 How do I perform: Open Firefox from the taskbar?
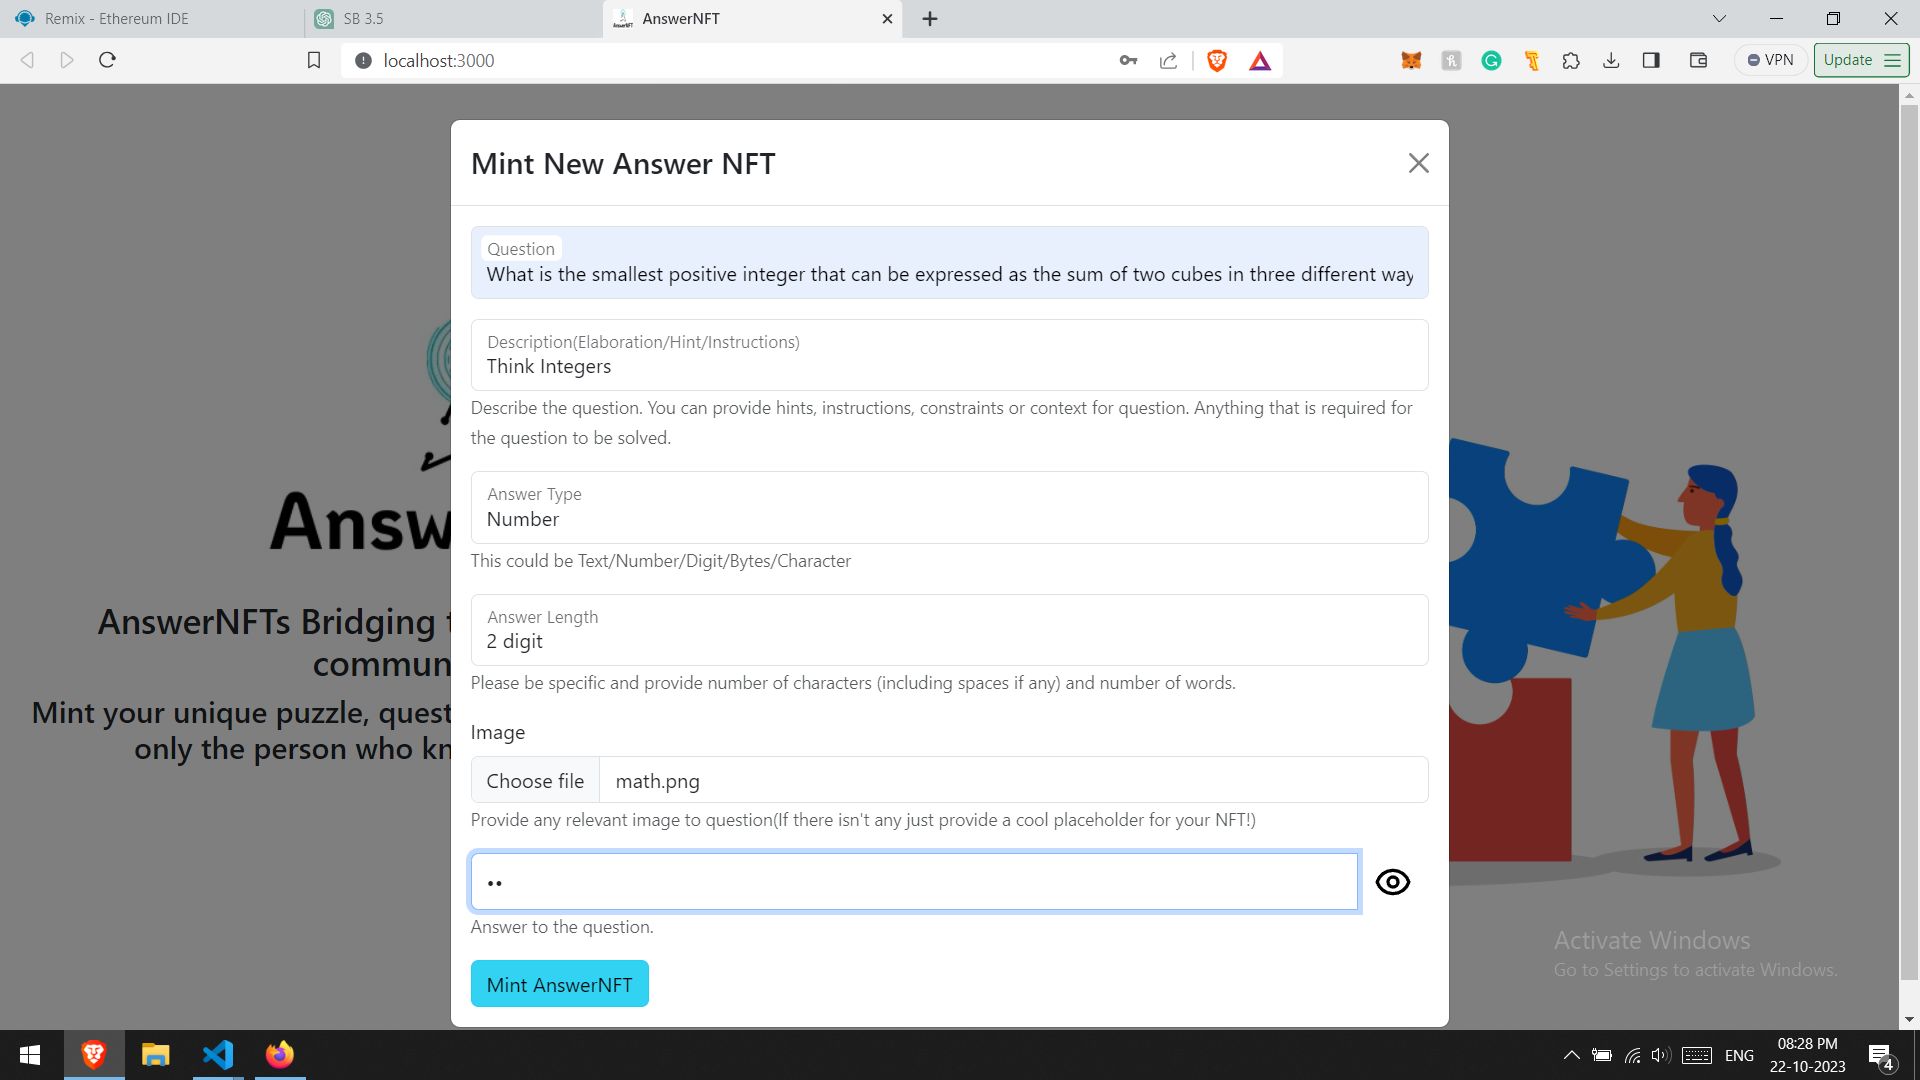point(280,1055)
